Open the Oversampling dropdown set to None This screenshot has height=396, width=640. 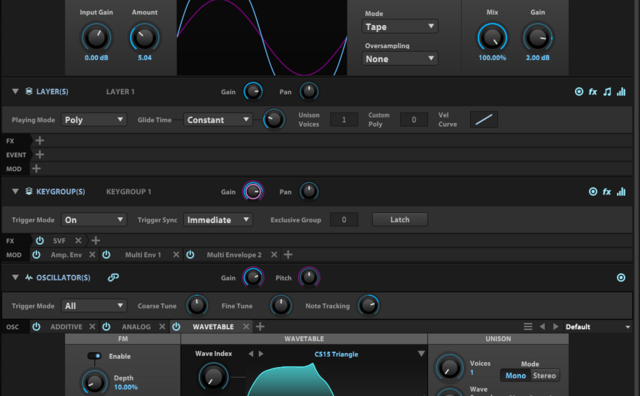pos(400,59)
